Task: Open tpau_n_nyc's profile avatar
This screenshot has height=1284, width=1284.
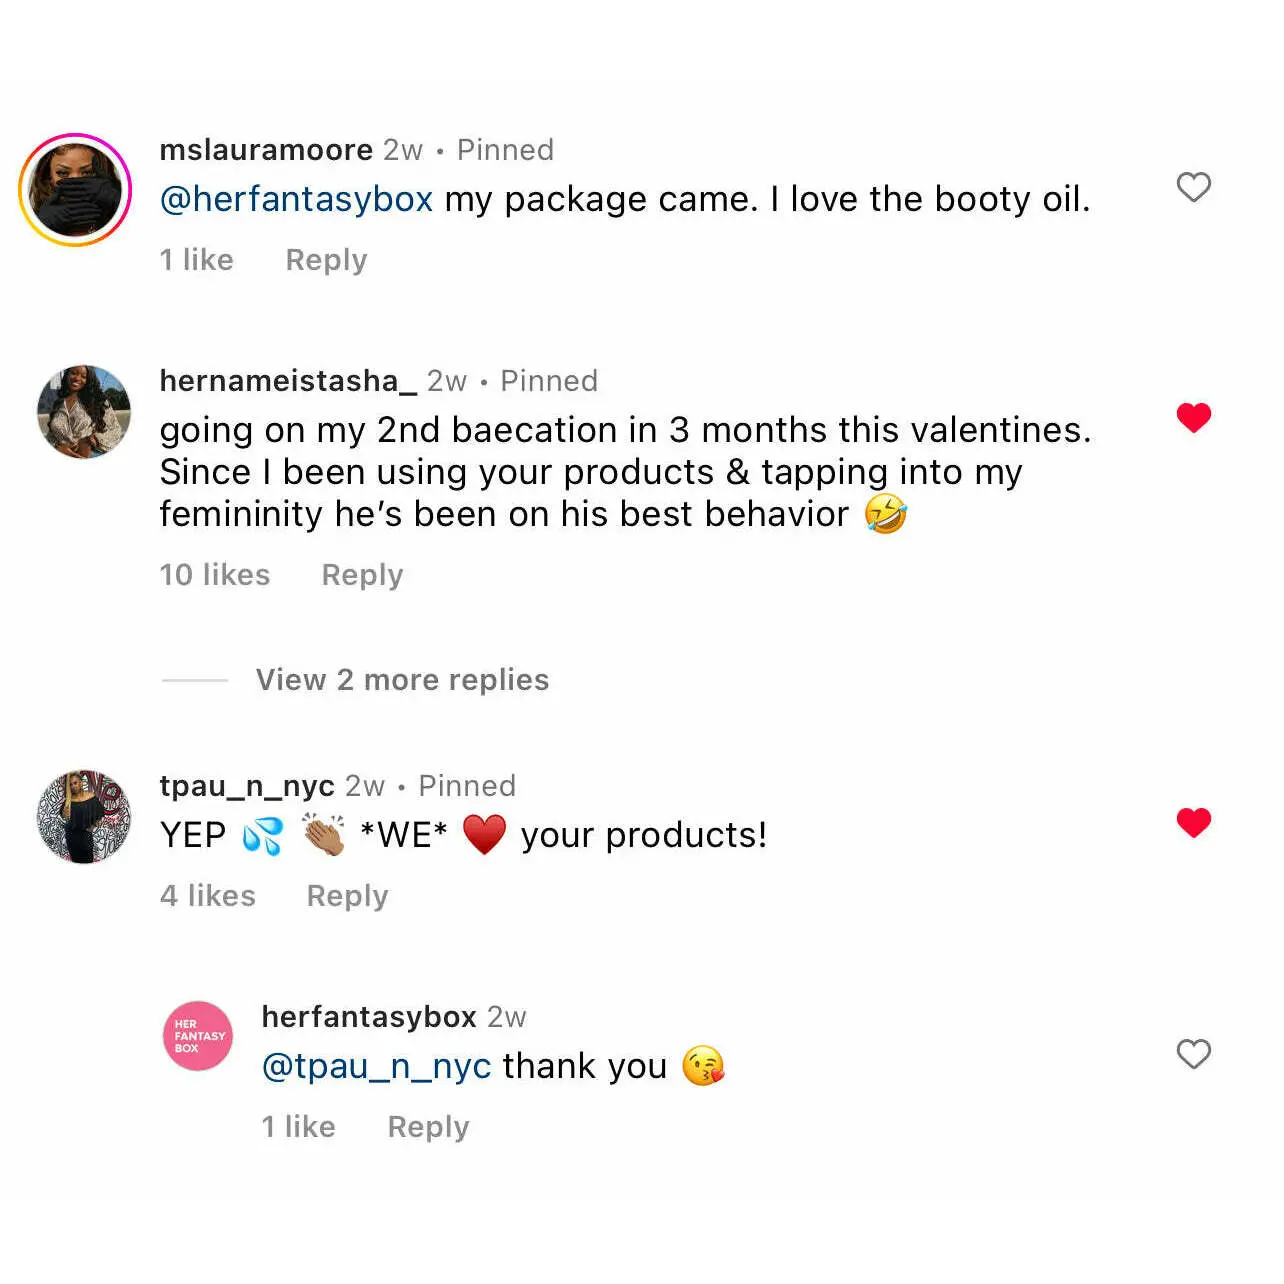Action: (84, 817)
